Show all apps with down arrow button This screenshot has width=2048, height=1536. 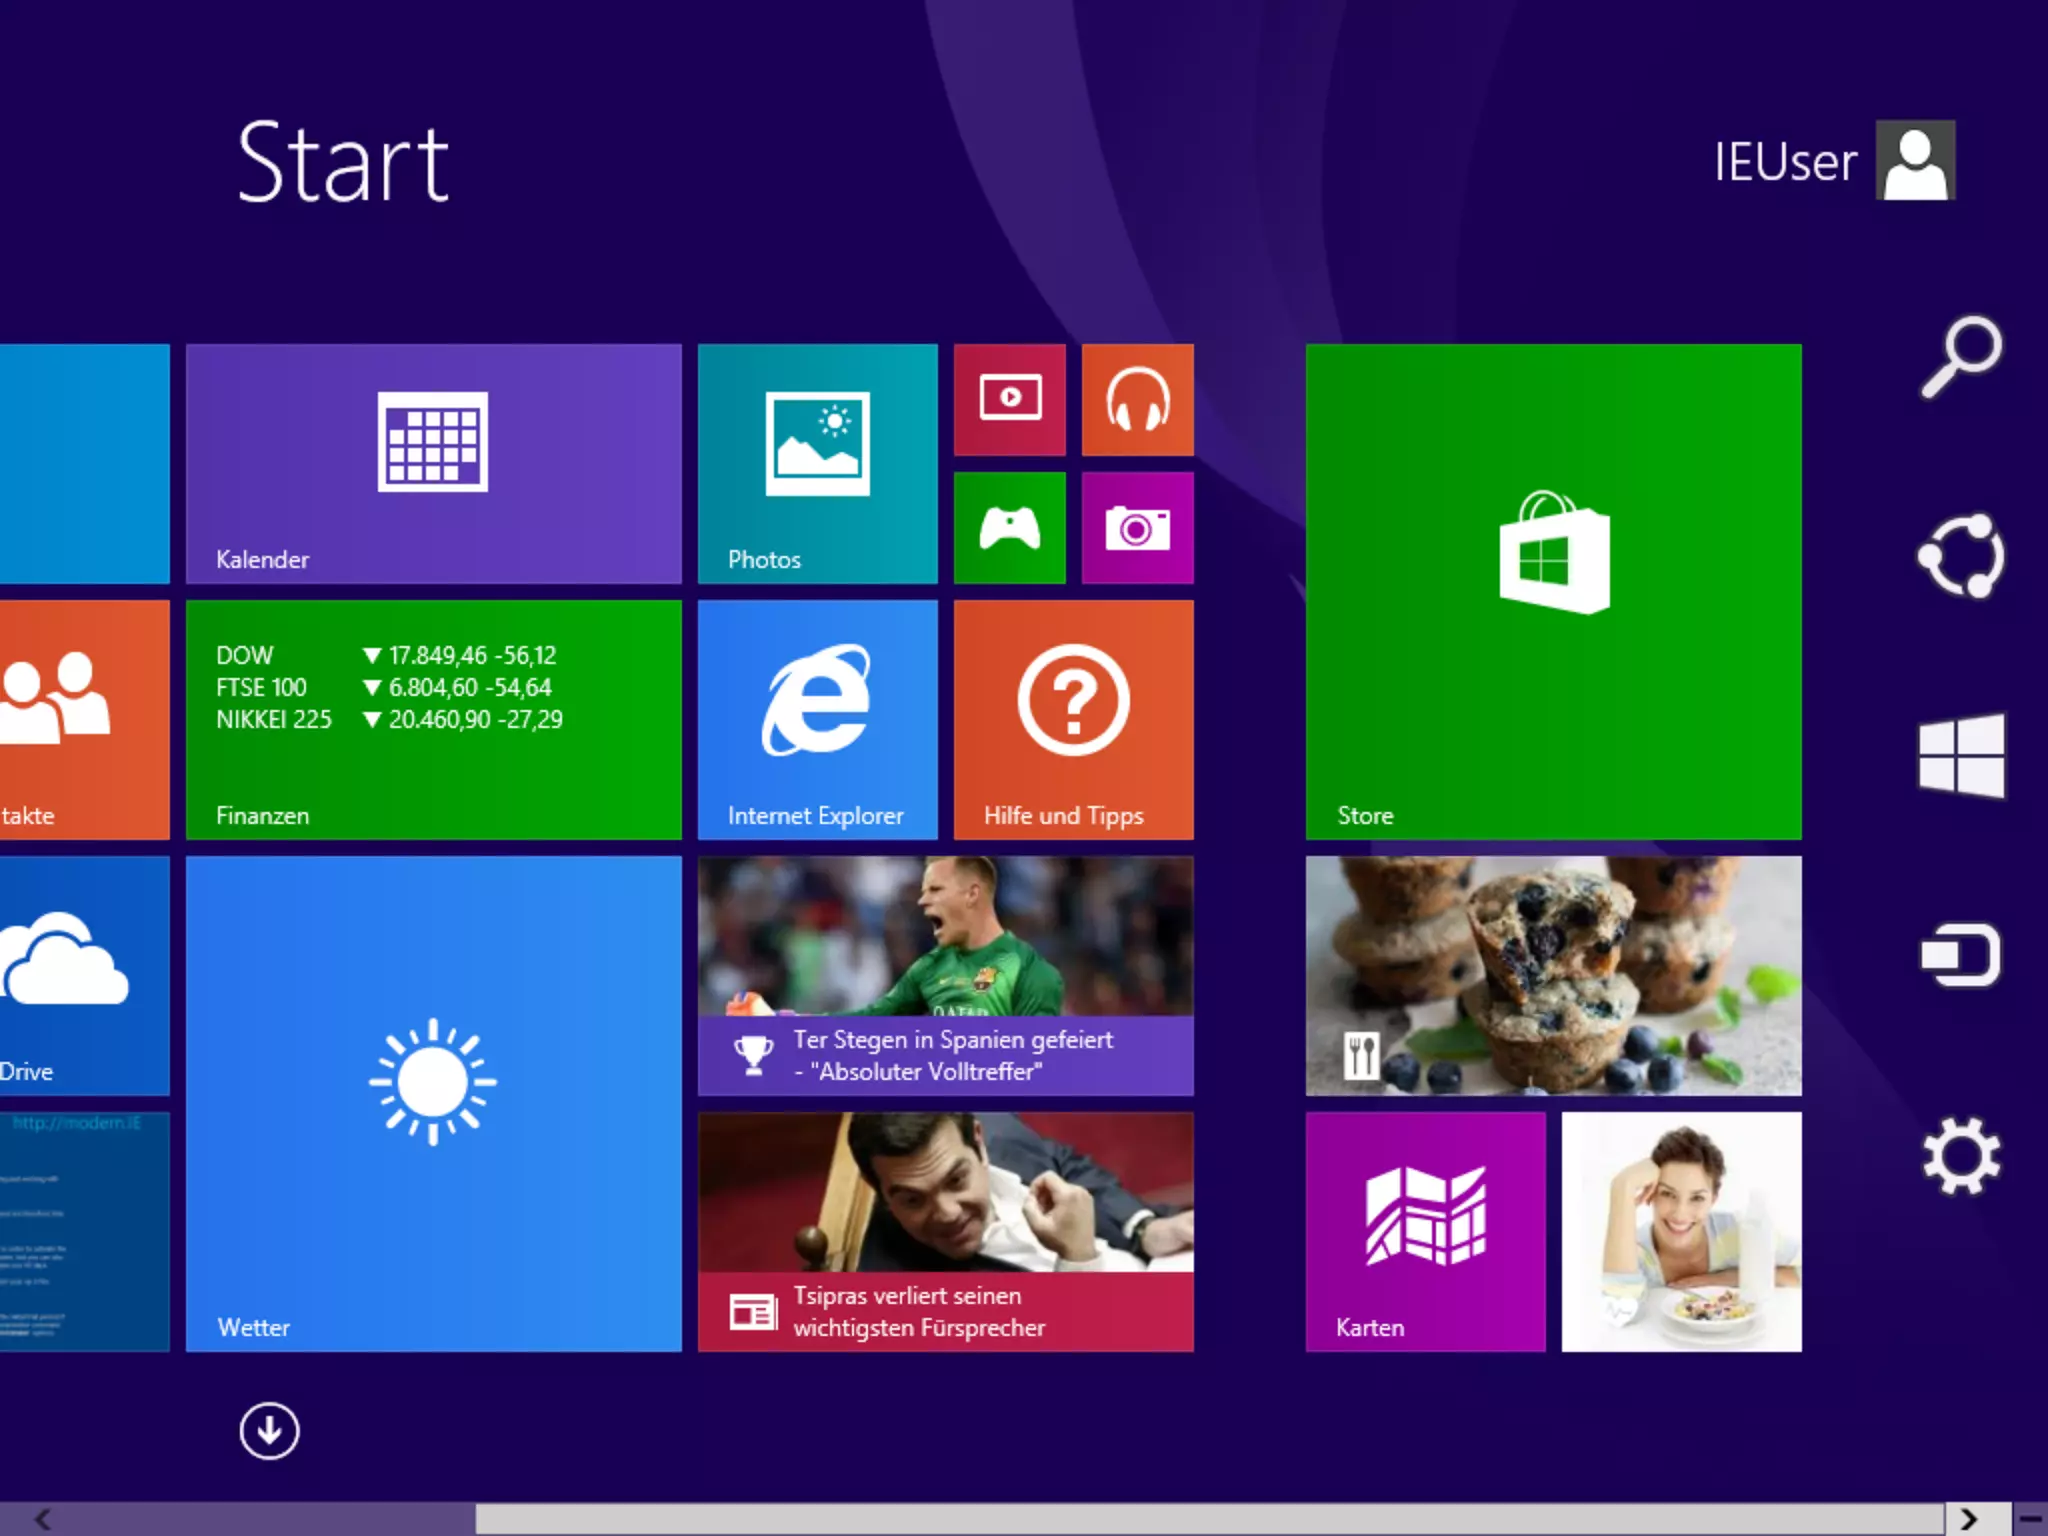[269, 1431]
